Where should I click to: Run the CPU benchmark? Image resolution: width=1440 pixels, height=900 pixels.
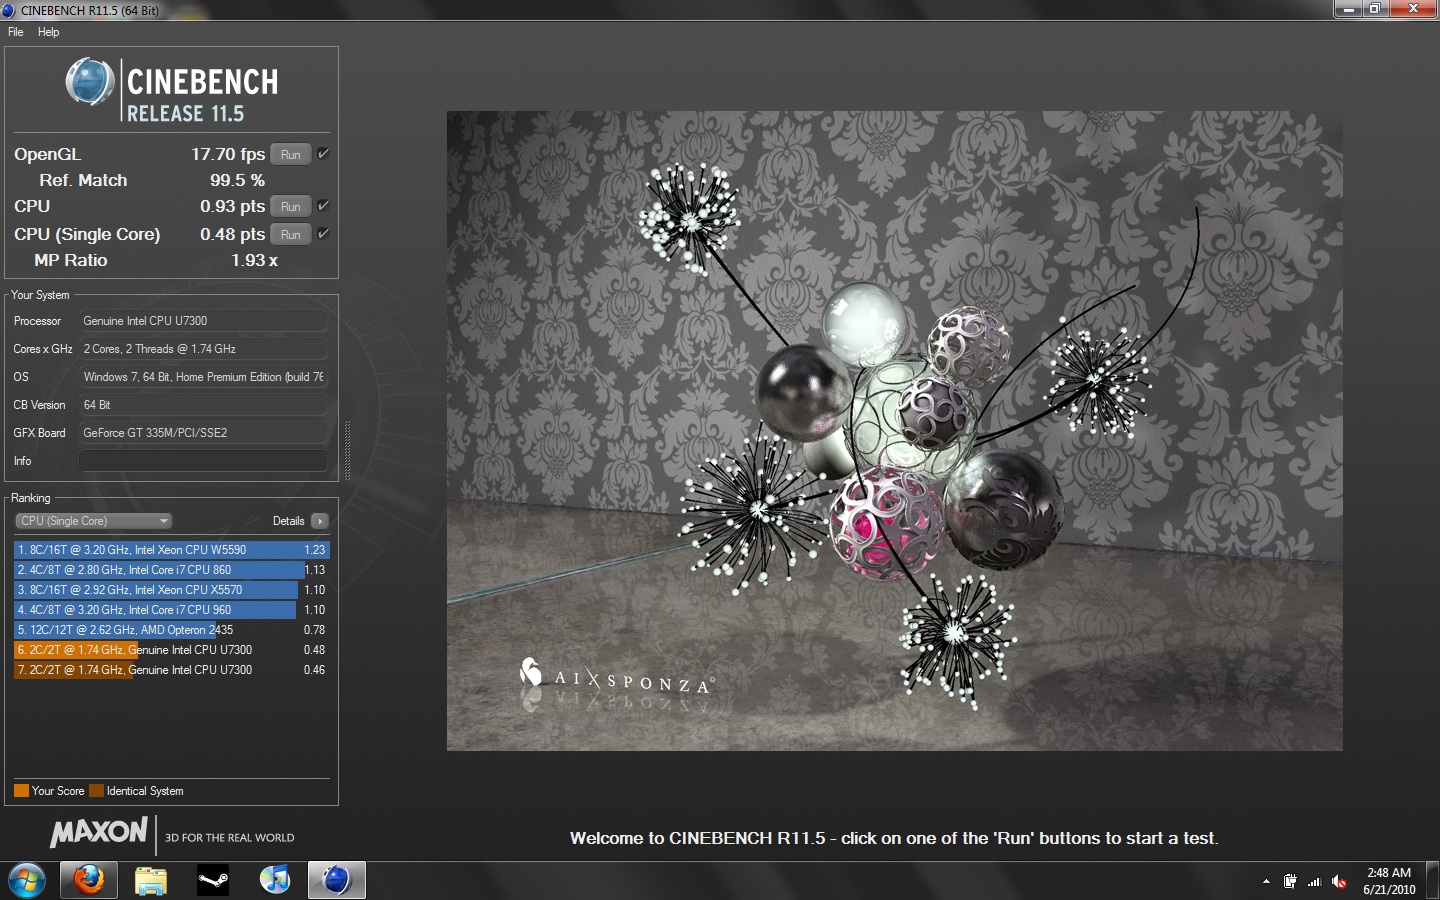(x=290, y=206)
